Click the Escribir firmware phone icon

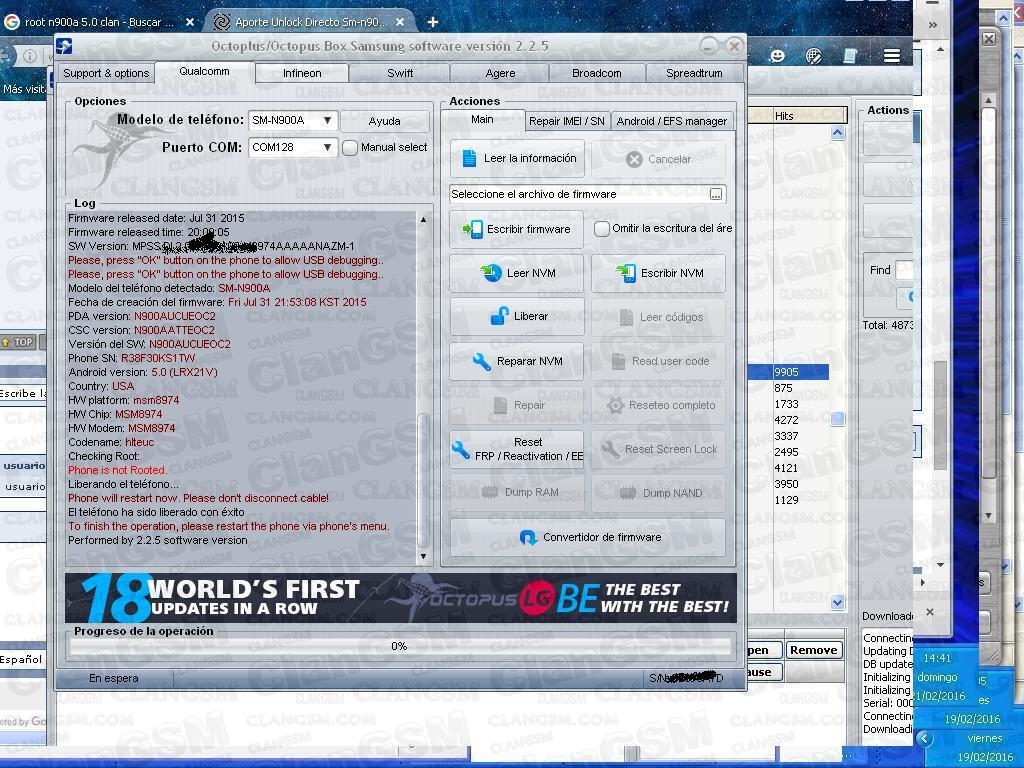472,229
